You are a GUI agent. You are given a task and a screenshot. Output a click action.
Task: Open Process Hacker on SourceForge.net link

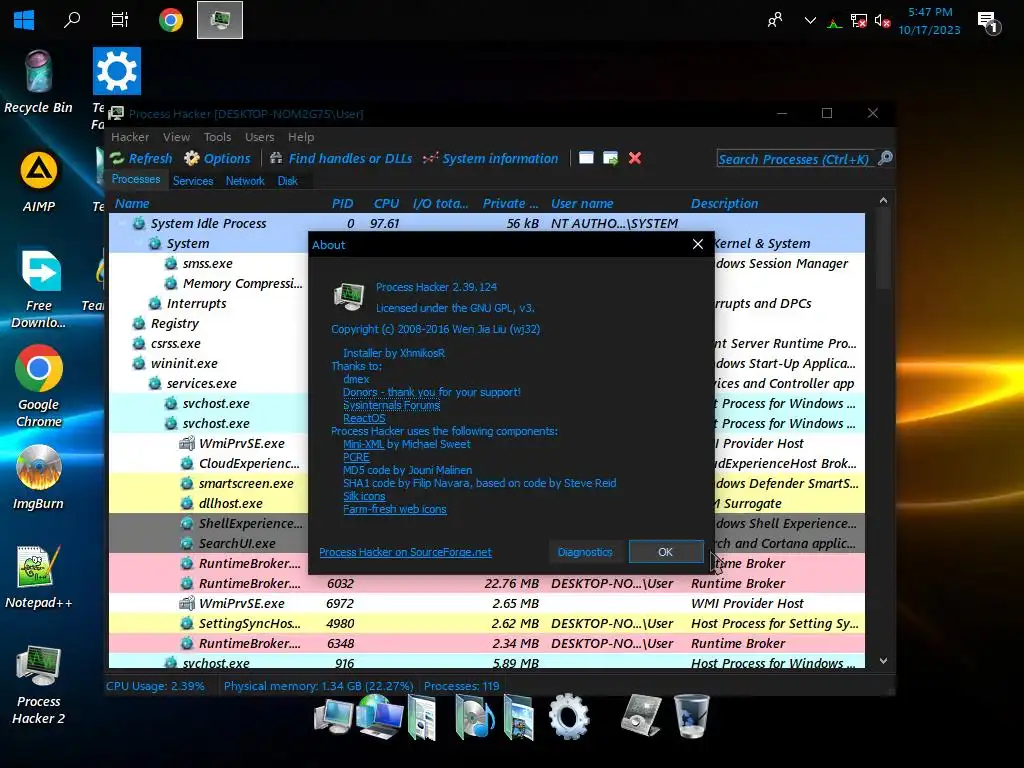406,552
